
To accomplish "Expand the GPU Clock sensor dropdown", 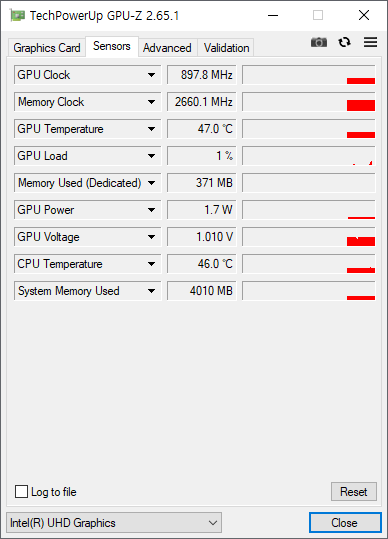I will pyautogui.click(x=151, y=75).
